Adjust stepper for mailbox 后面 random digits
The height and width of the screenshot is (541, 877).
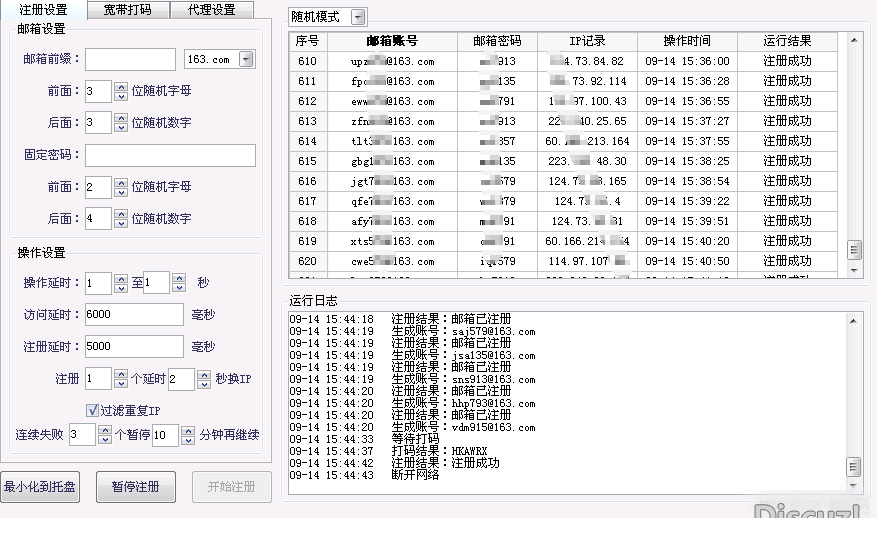click(121, 123)
